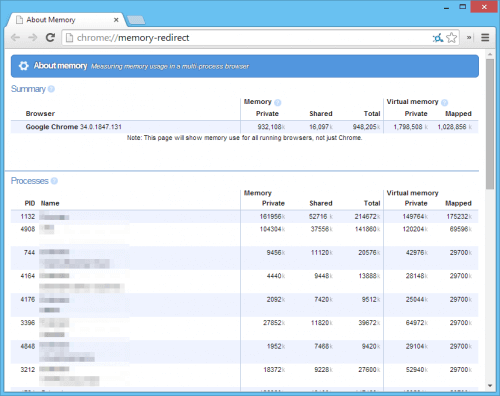The width and height of the screenshot is (500, 396).
Task: Click PID 4848 in processes table
Action: [x=28, y=346]
